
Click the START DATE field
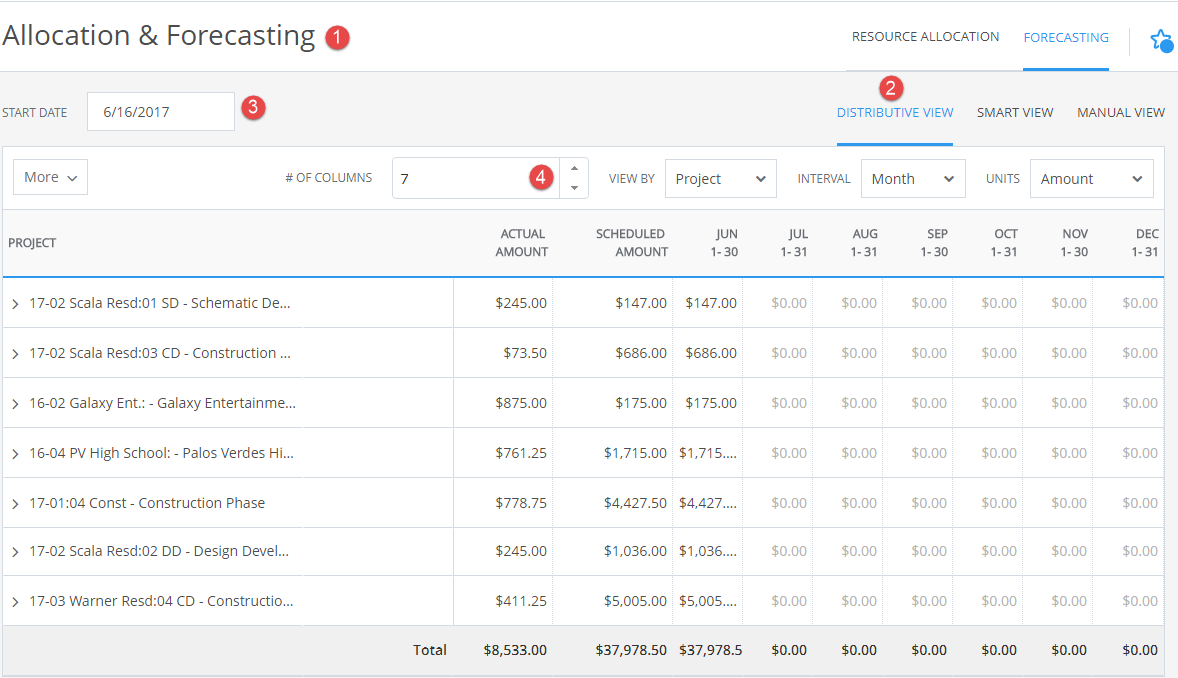(x=160, y=111)
